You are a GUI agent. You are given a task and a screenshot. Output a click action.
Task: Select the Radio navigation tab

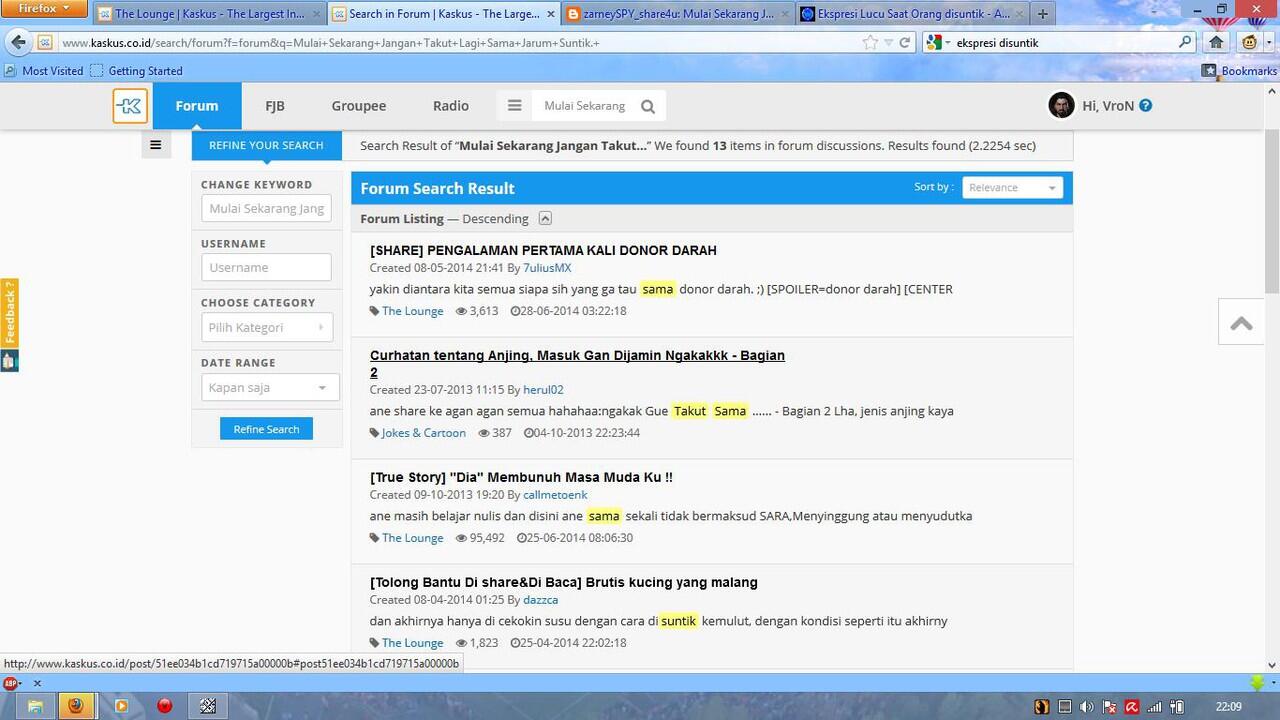click(451, 106)
